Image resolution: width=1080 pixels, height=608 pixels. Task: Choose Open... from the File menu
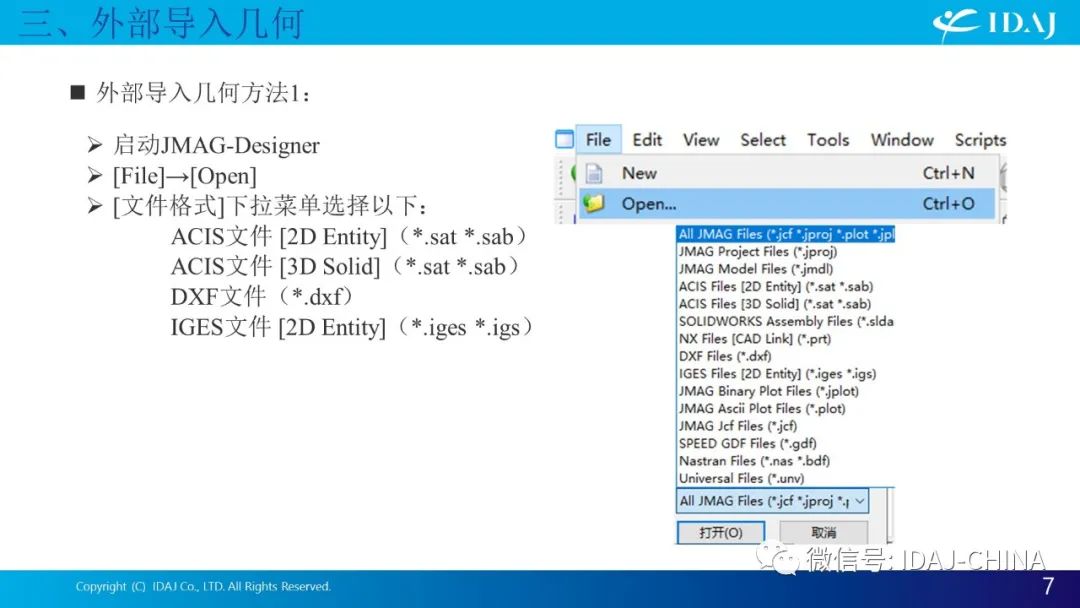click(787, 204)
